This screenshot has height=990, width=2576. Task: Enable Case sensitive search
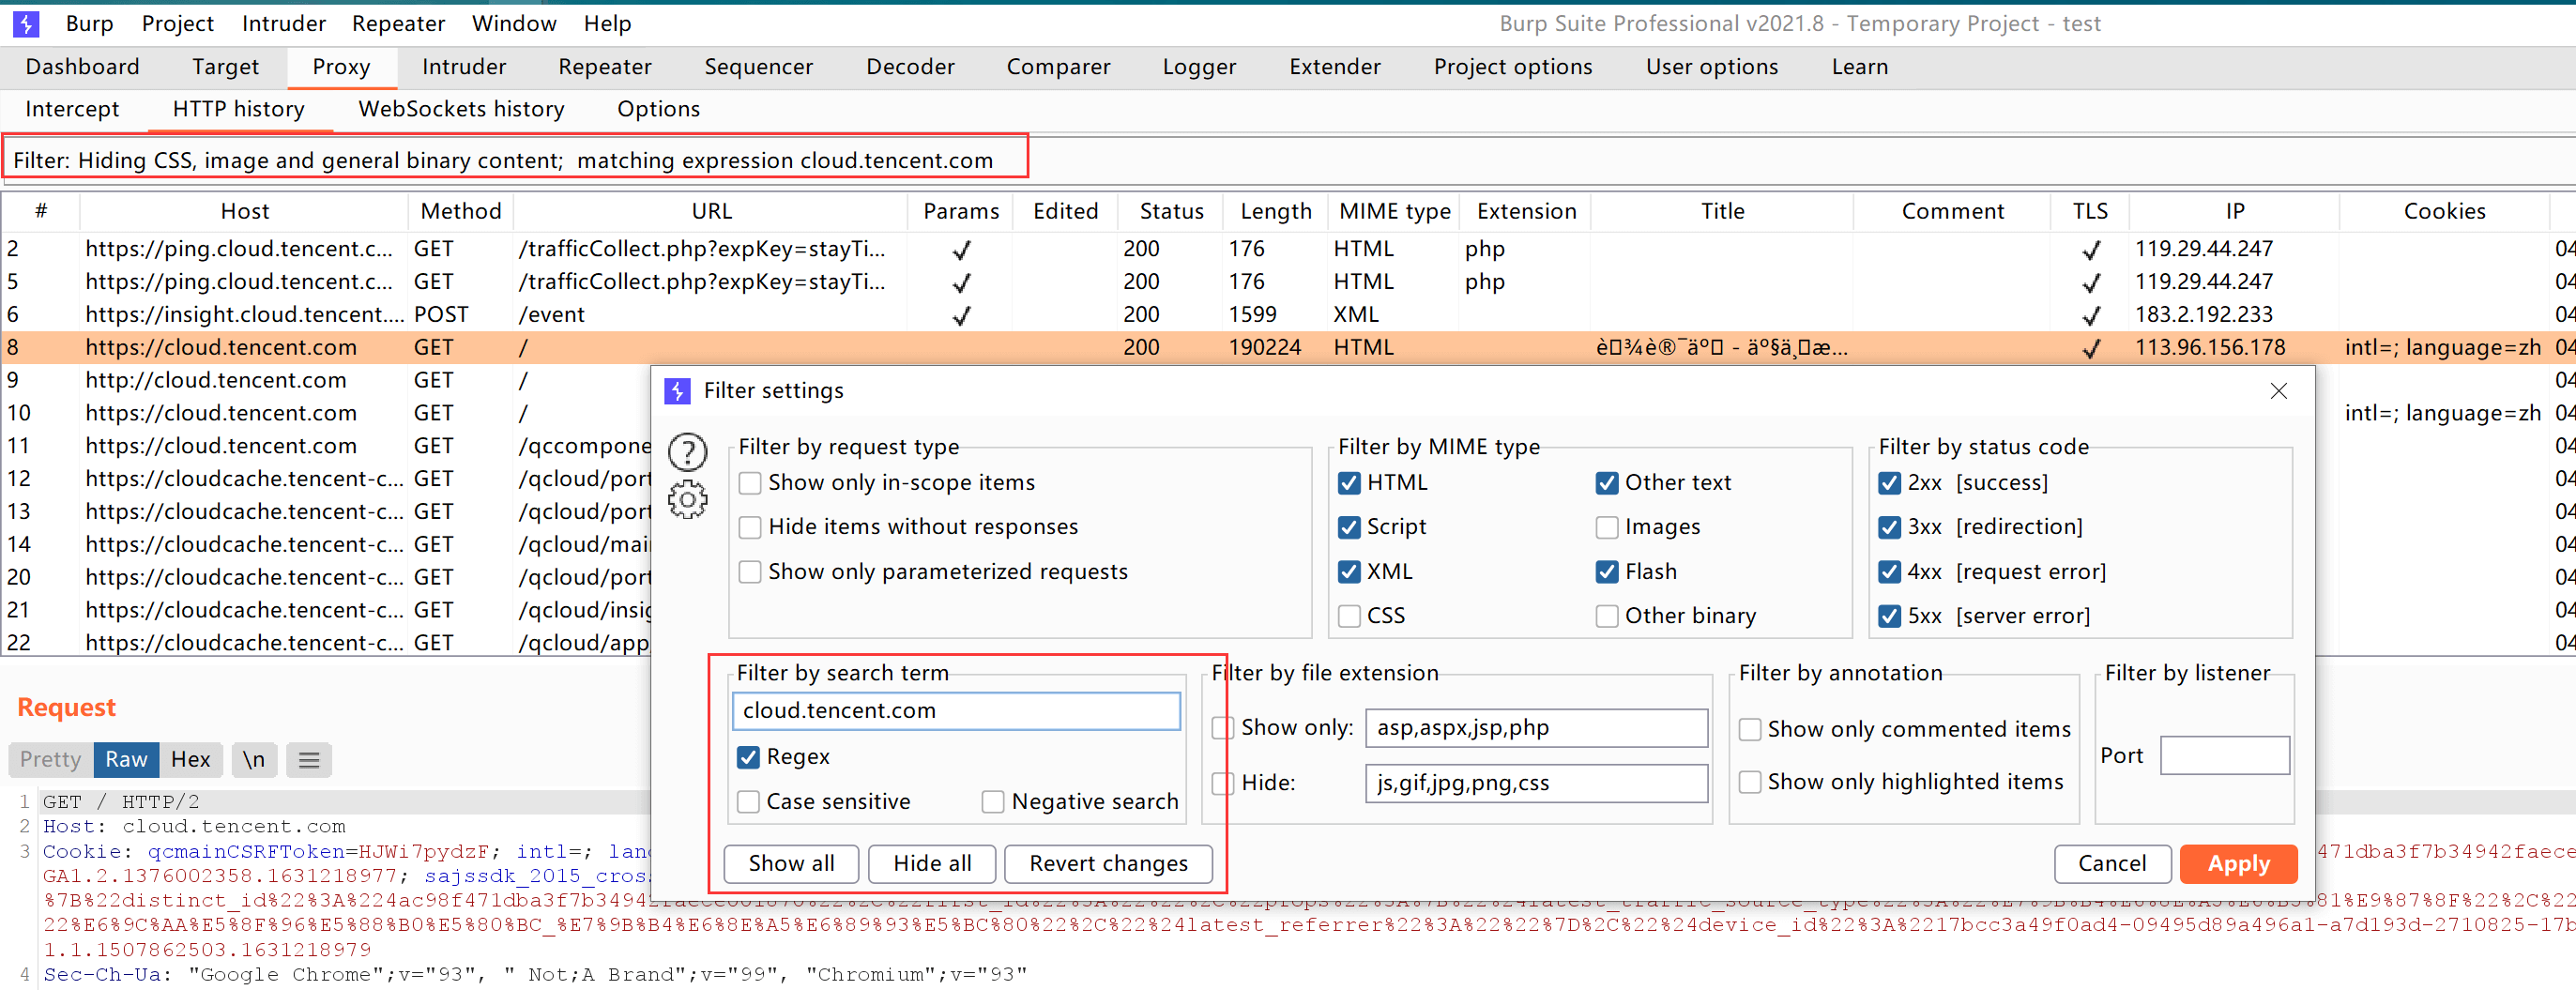(x=748, y=802)
